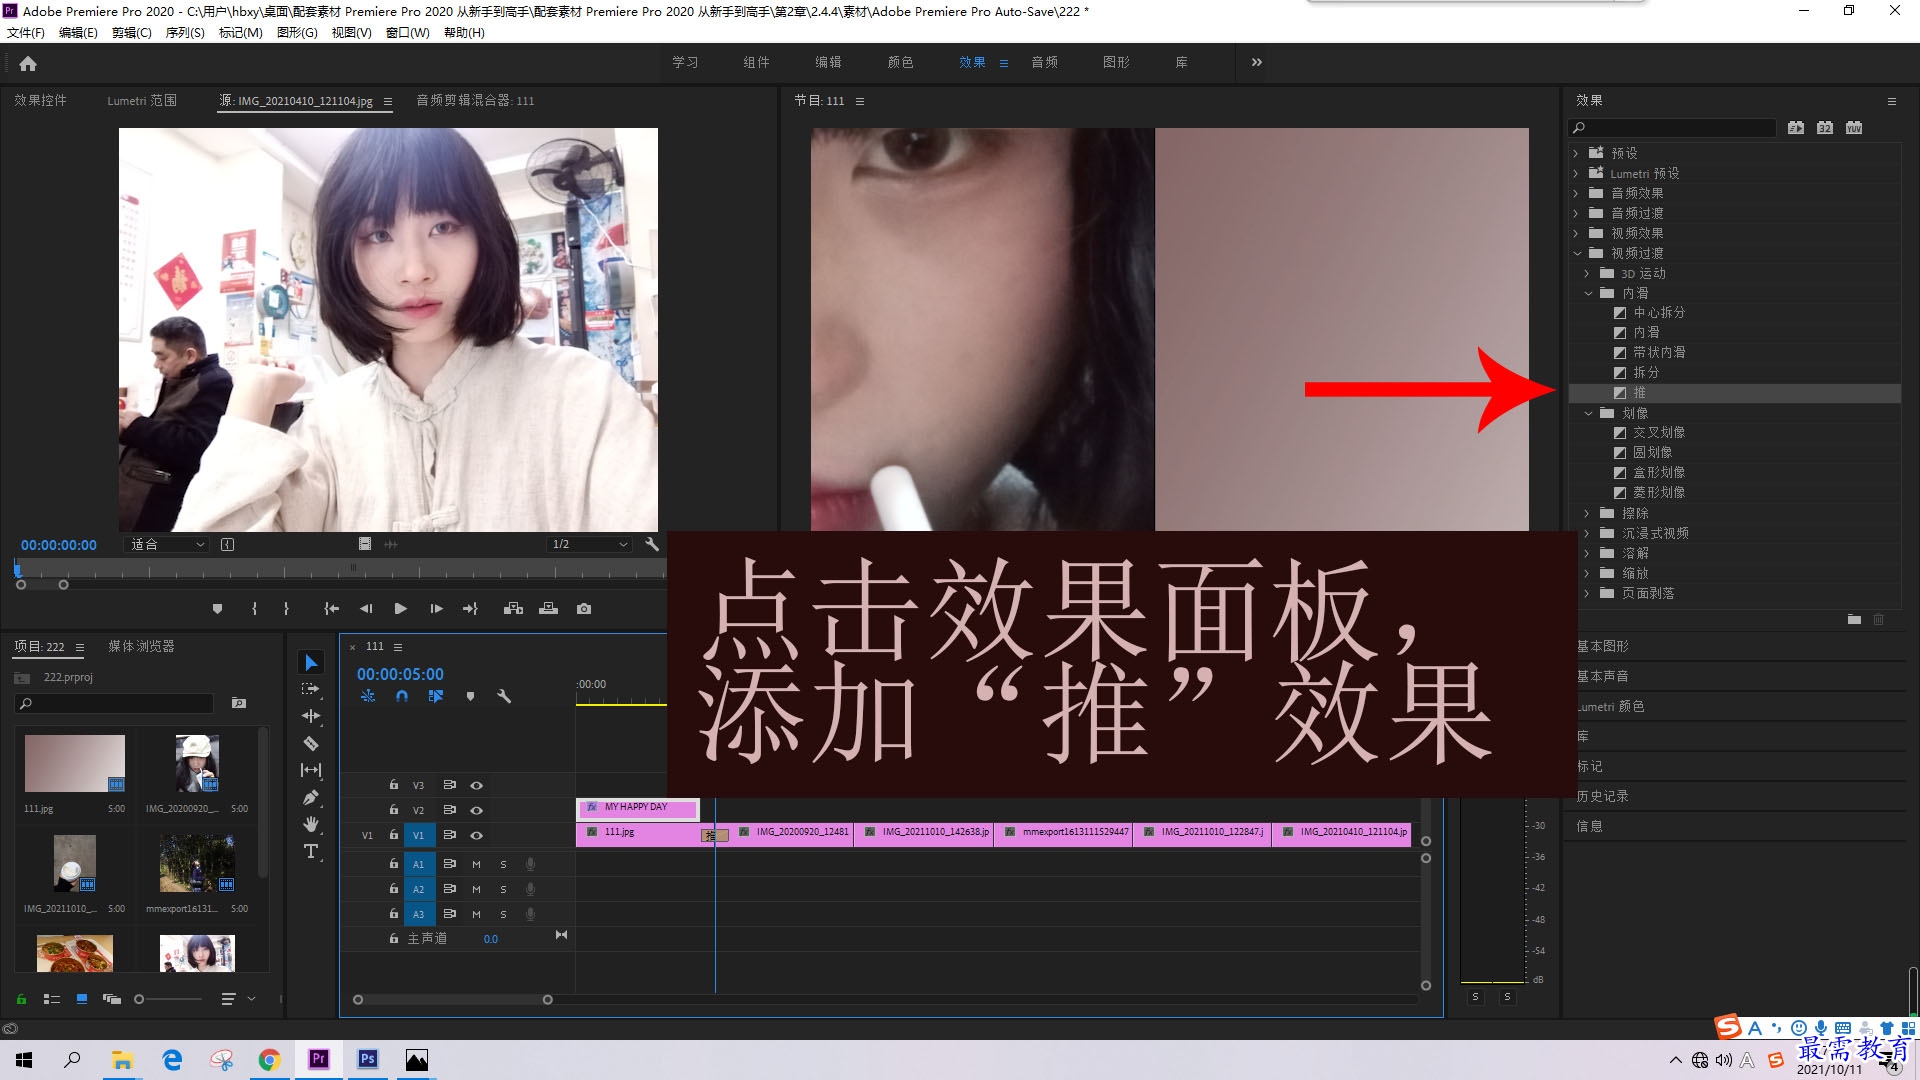Click Mark In in source monitor
Viewport: 1920px width, 1080px height.
(254, 608)
